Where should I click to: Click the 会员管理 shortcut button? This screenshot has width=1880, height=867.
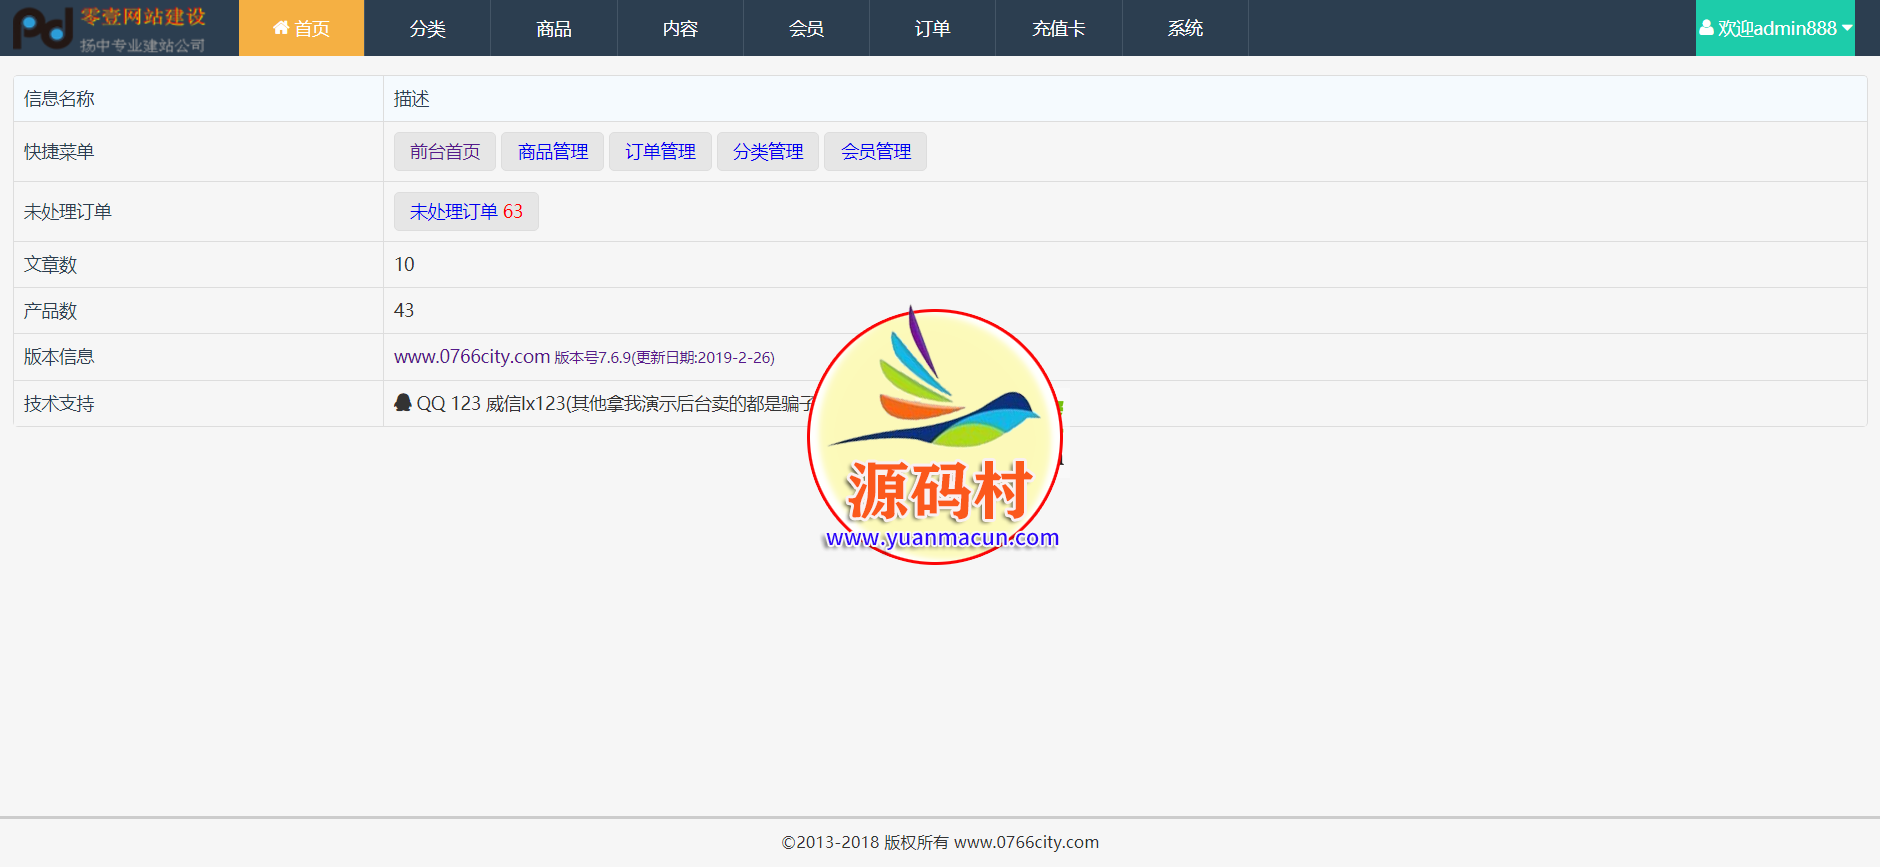click(x=876, y=152)
